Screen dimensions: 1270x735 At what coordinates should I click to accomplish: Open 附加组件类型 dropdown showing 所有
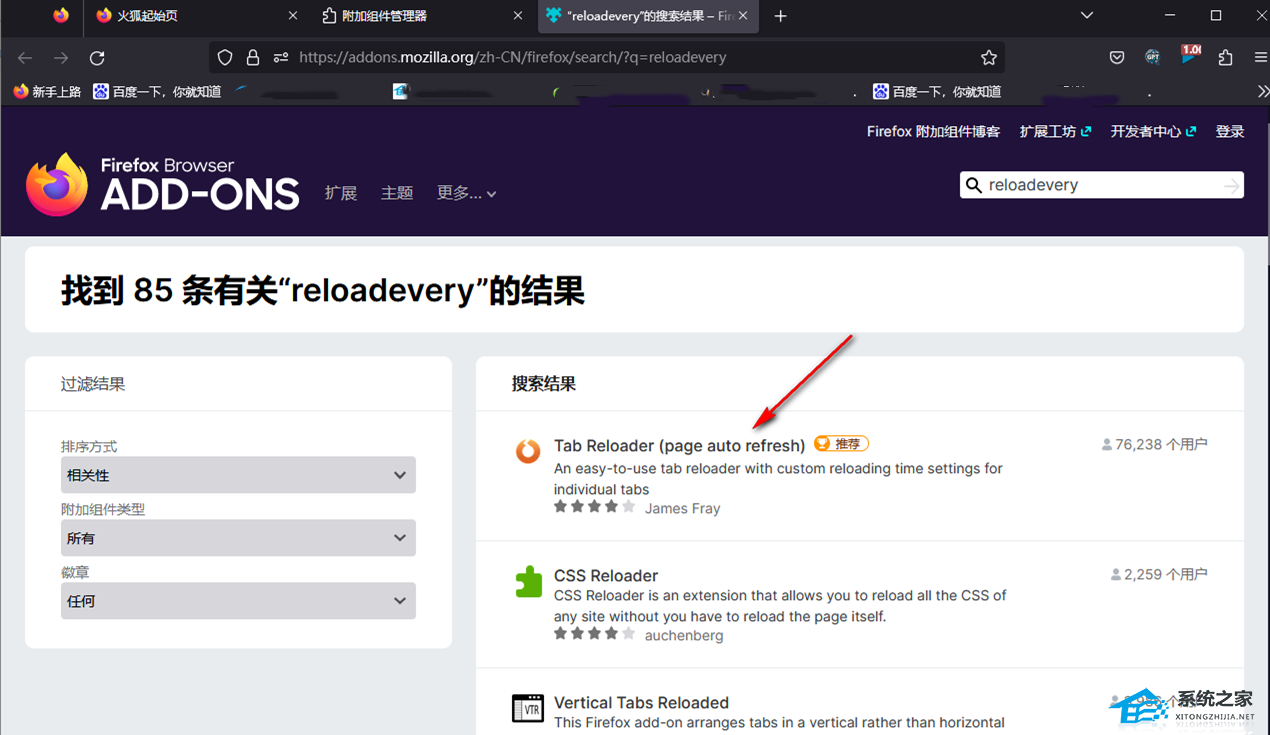[238, 538]
